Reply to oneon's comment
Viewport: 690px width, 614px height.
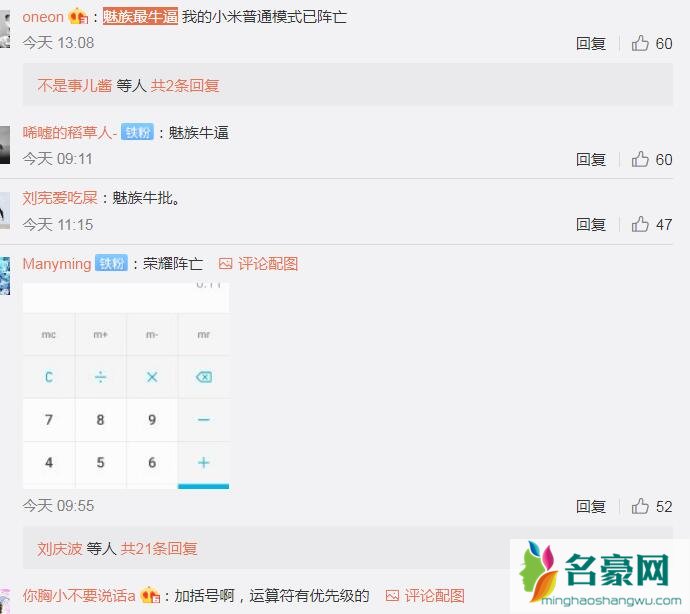591,43
